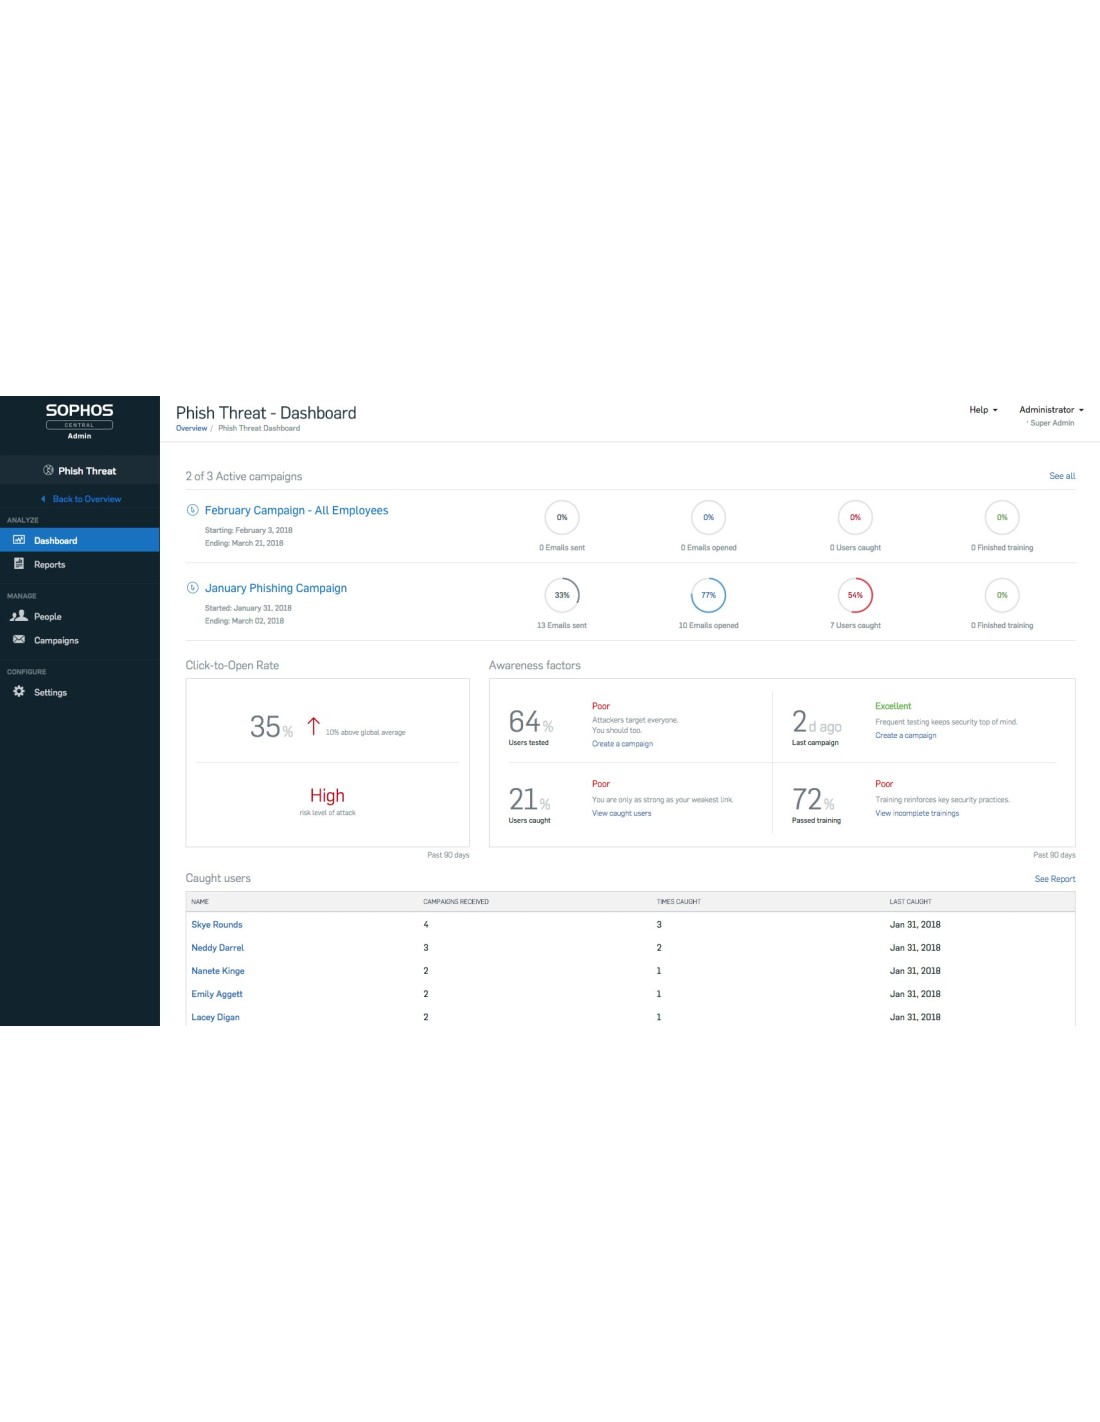The image size is (1100, 1422).
Task: Go back using Back to Overview arrow
Action: (x=43, y=499)
